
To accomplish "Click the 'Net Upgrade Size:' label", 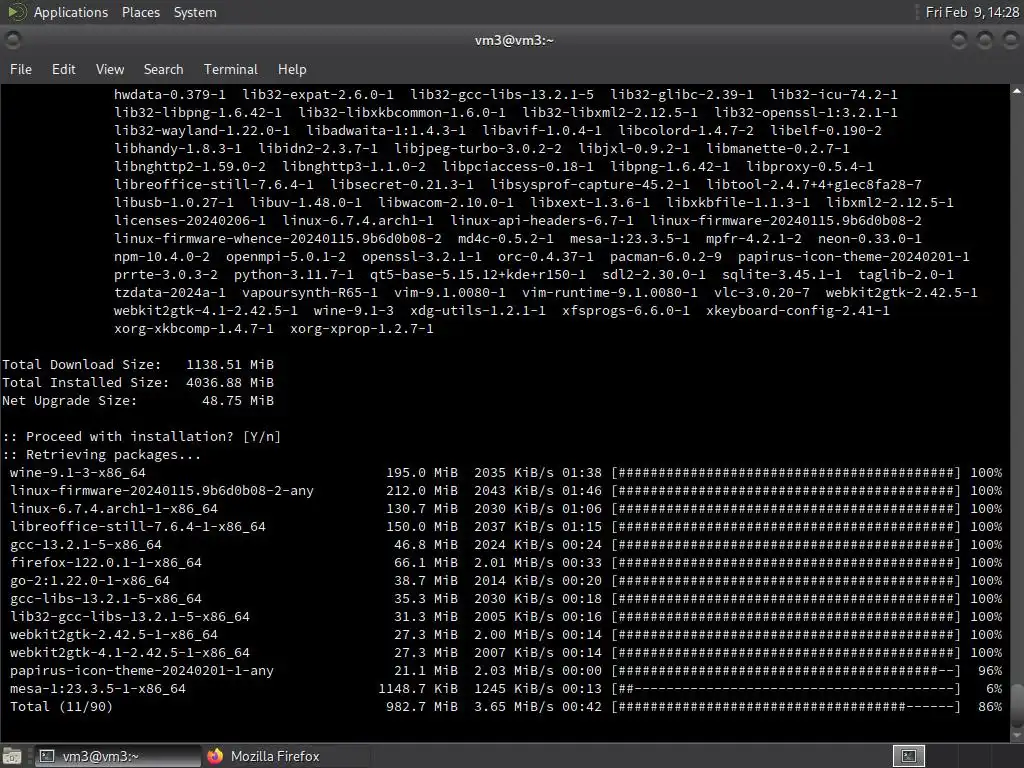I will 70,400.
